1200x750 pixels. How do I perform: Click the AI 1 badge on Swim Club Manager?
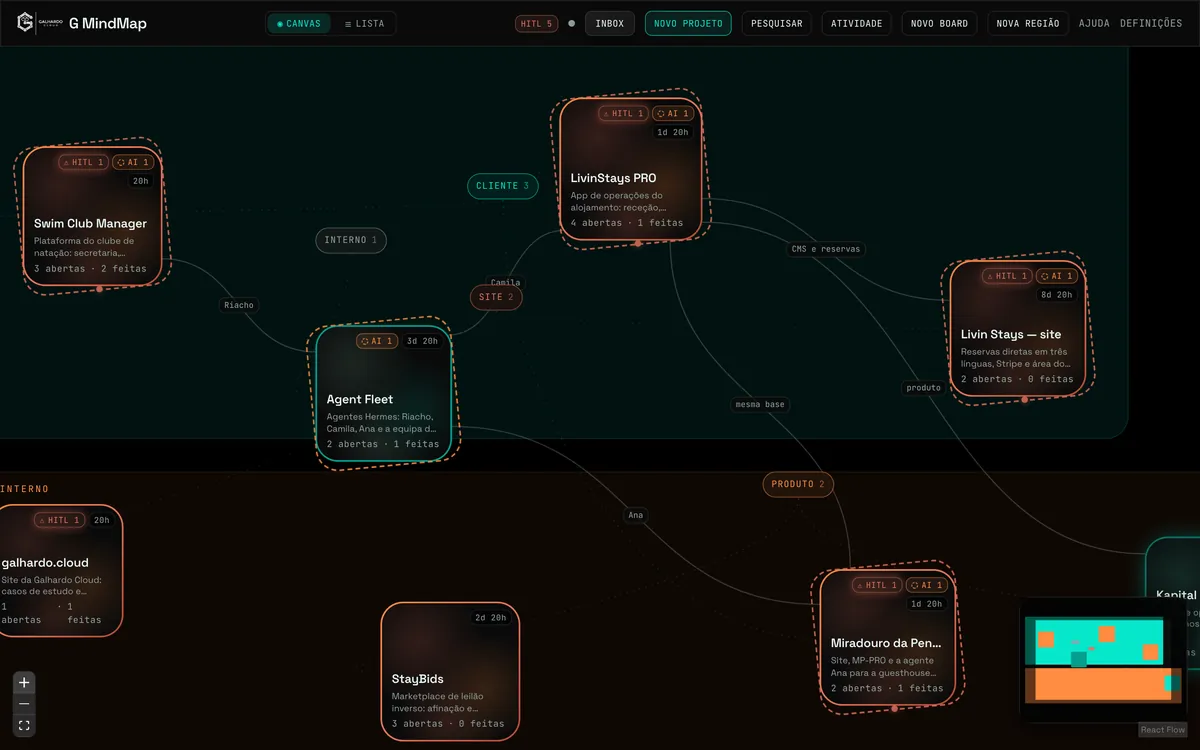tap(133, 162)
